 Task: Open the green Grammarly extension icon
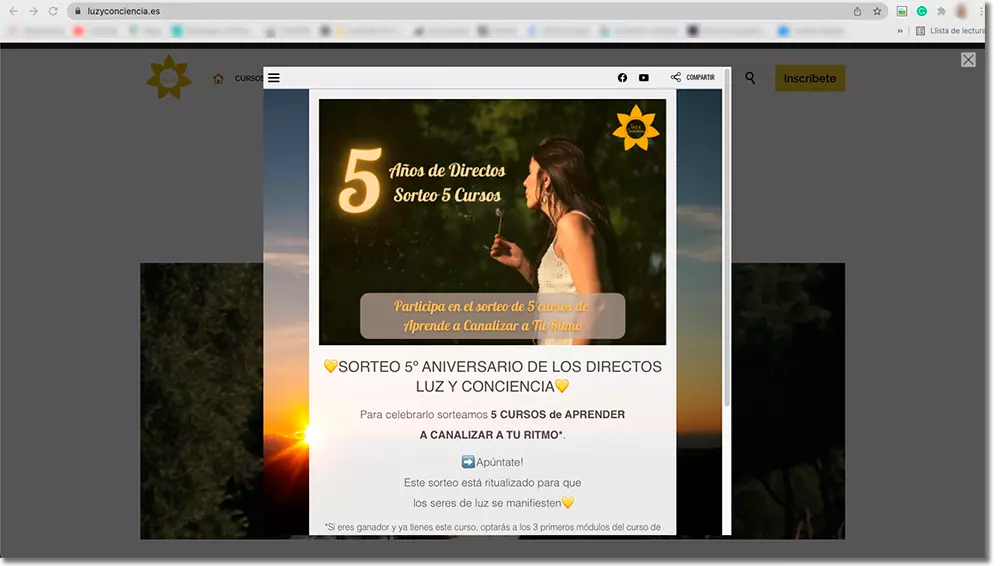pos(922,11)
